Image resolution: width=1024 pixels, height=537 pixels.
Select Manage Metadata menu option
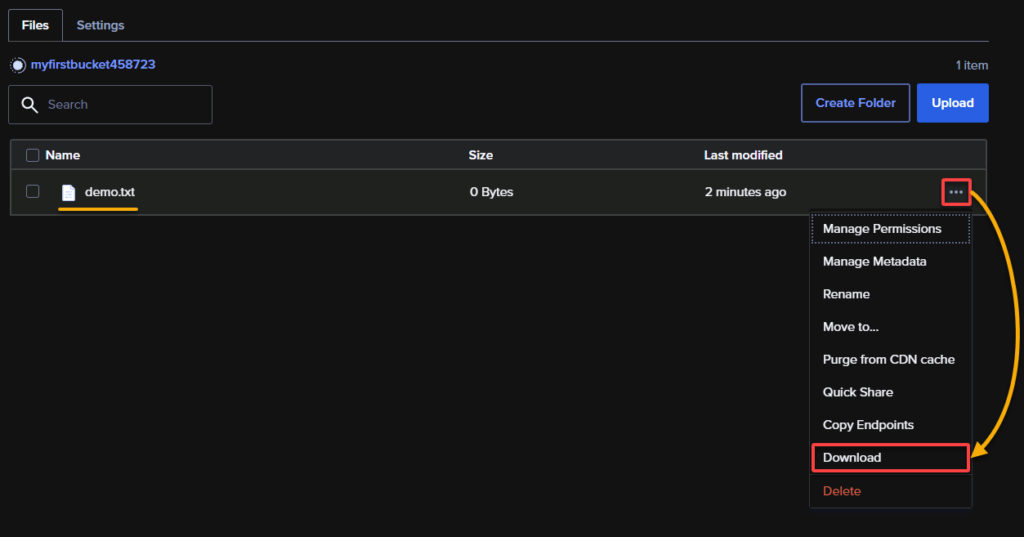tap(874, 262)
